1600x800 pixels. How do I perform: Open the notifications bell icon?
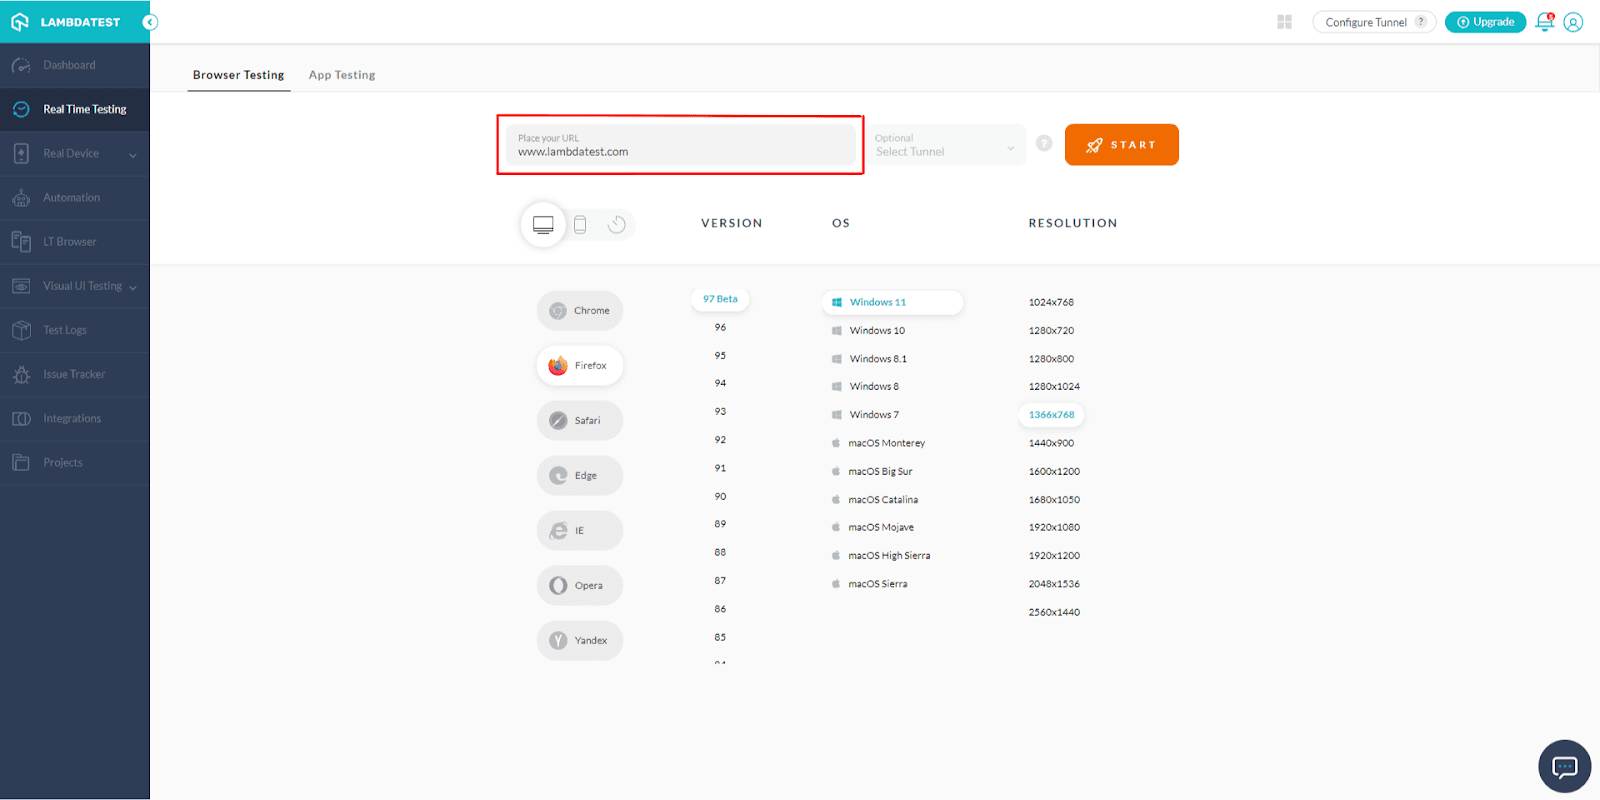1545,22
